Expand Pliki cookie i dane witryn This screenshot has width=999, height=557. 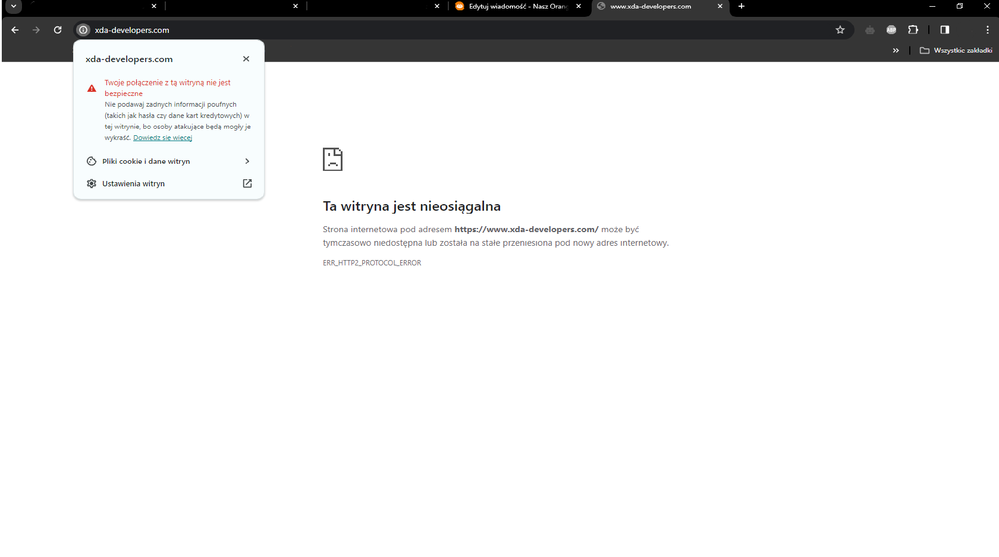(168, 161)
